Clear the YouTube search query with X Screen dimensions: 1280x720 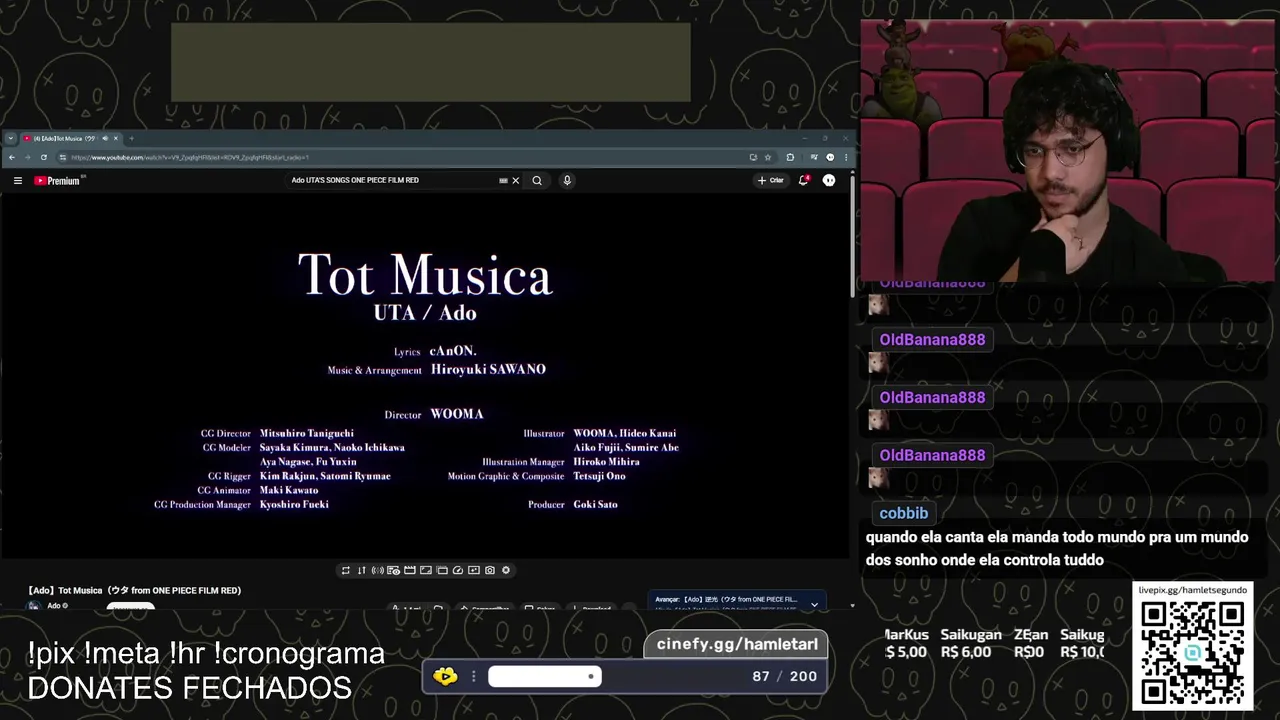click(x=516, y=181)
